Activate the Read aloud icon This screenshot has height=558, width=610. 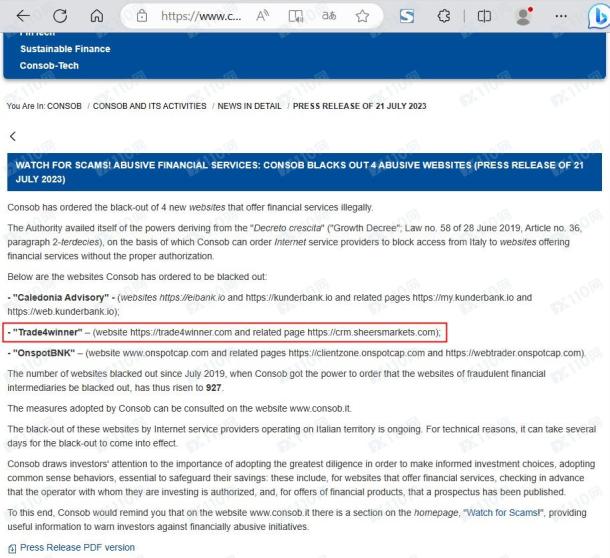coord(263,16)
